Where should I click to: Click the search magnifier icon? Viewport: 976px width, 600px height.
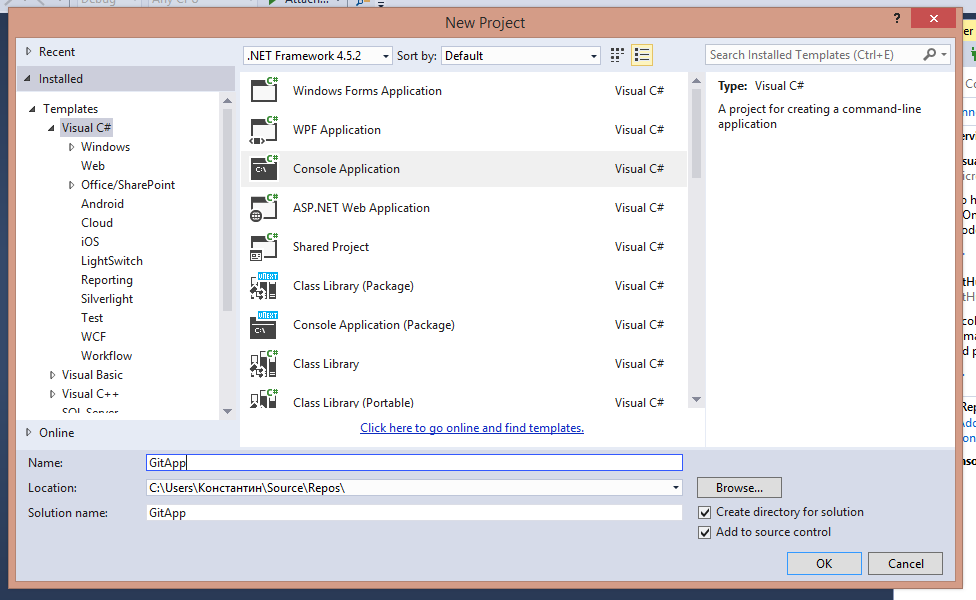point(930,55)
